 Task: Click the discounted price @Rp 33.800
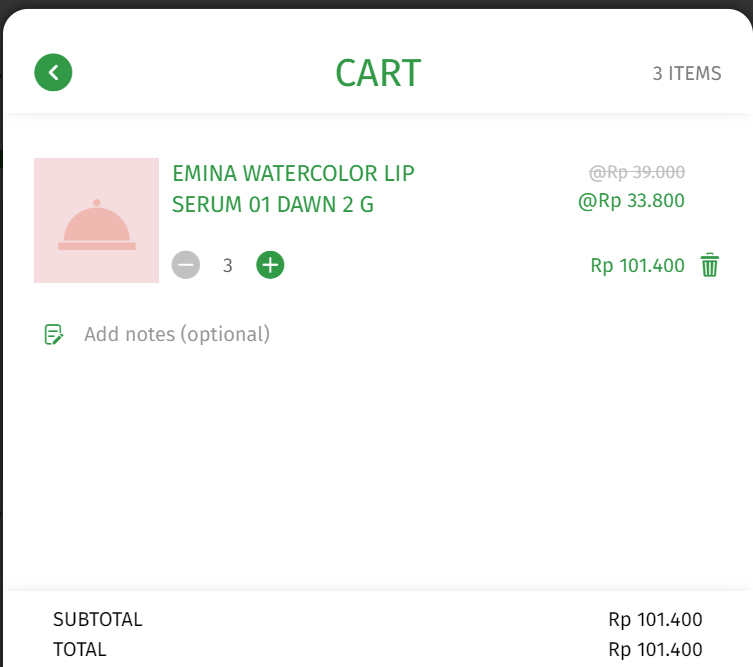631,201
